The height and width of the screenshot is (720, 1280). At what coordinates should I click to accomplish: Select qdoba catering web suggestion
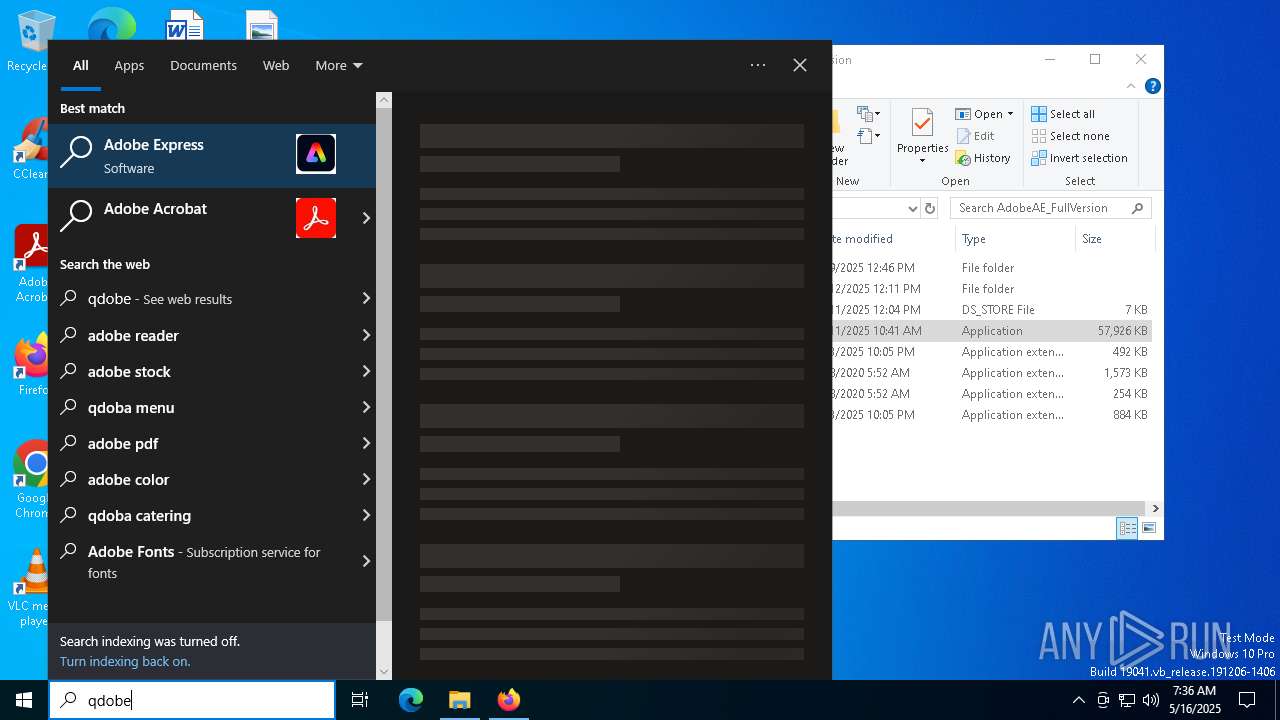point(212,515)
